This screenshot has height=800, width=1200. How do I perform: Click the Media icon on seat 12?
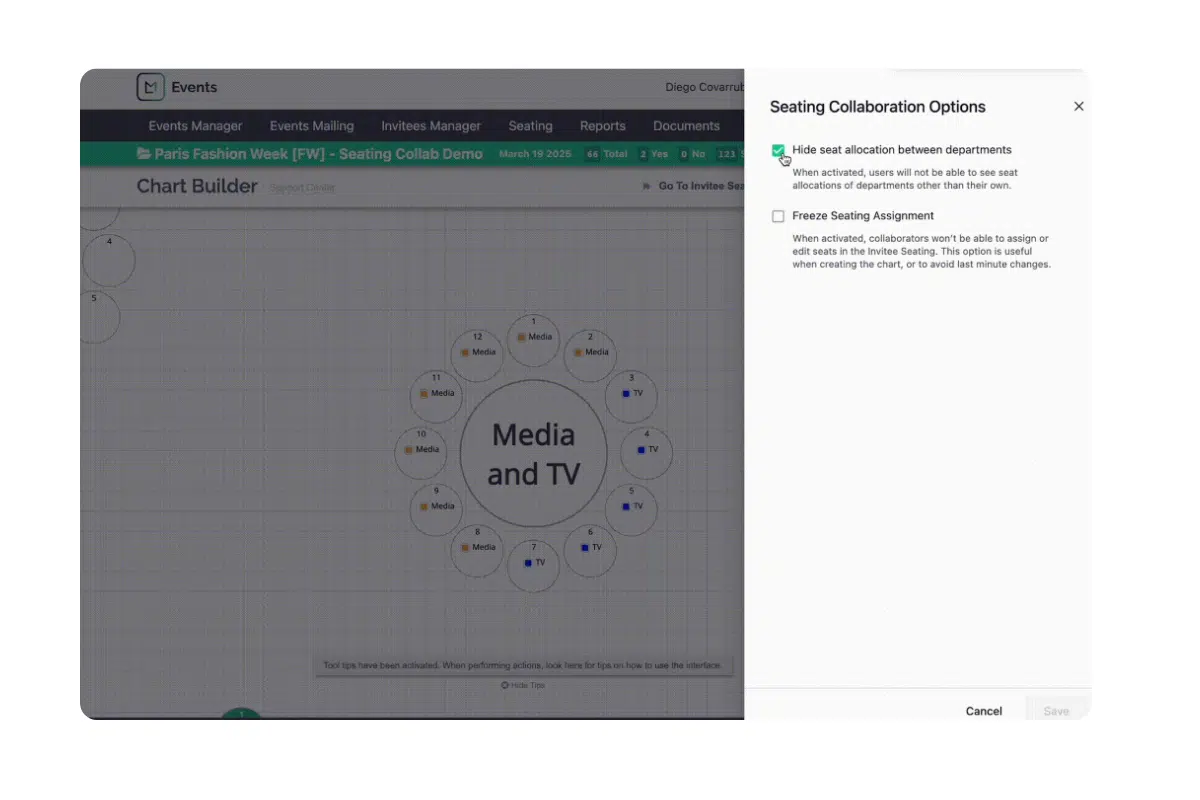tap(465, 352)
